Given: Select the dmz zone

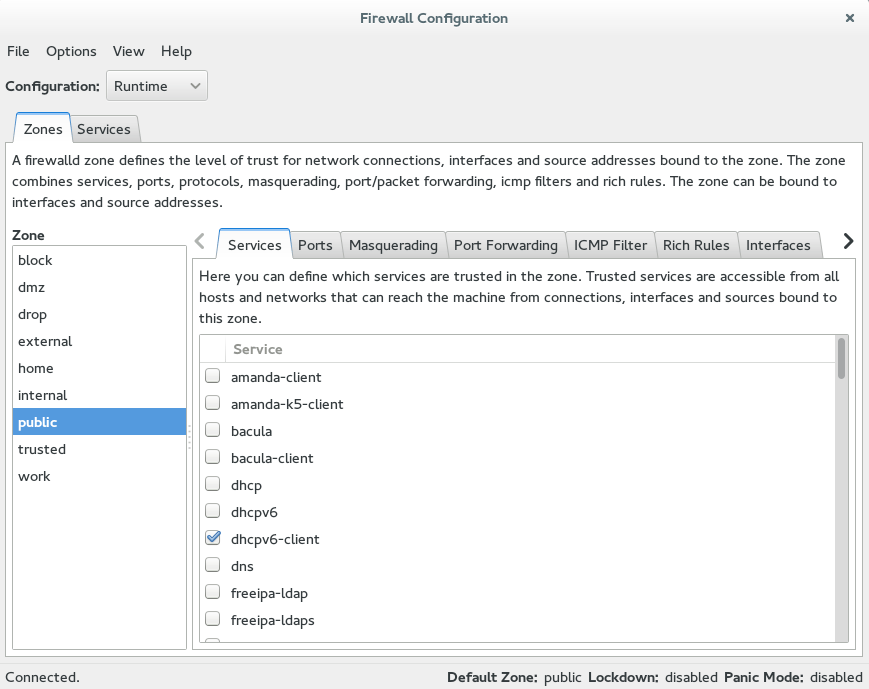Looking at the screenshot, I should 29,287.
